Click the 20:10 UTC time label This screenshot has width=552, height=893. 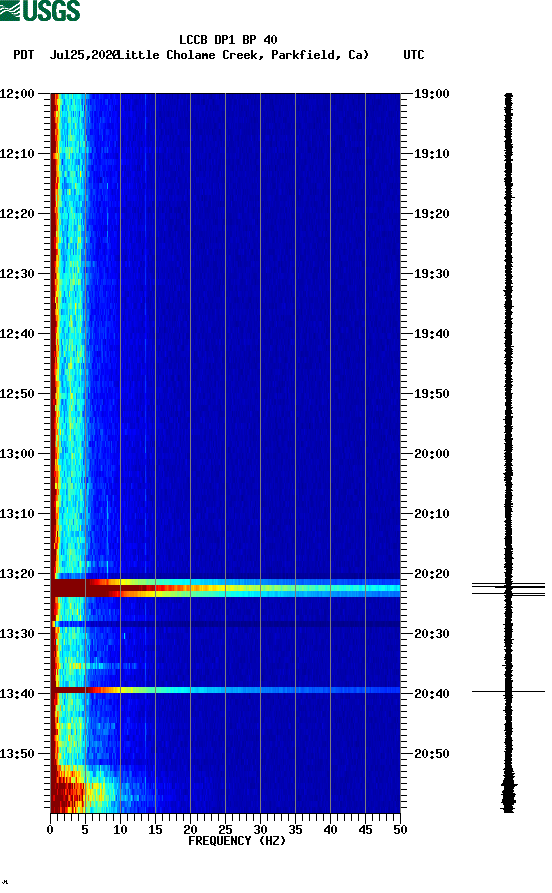pos(431,513)
